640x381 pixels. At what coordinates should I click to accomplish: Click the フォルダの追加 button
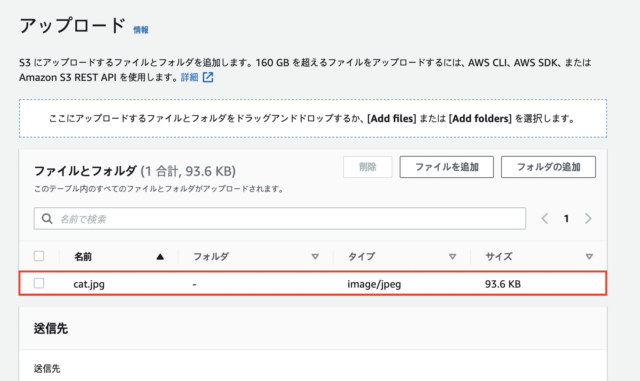click(548, 167)
